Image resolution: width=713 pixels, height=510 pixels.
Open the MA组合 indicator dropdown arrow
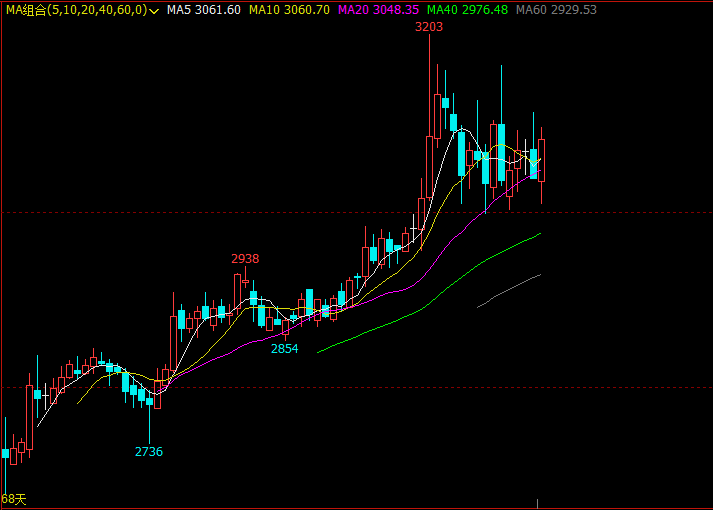point(155,11)
